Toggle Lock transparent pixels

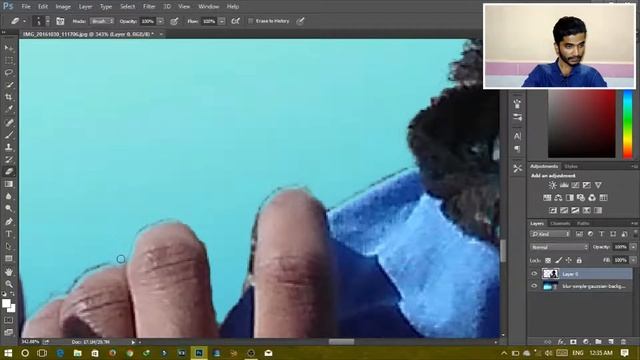tap(548, 260)
